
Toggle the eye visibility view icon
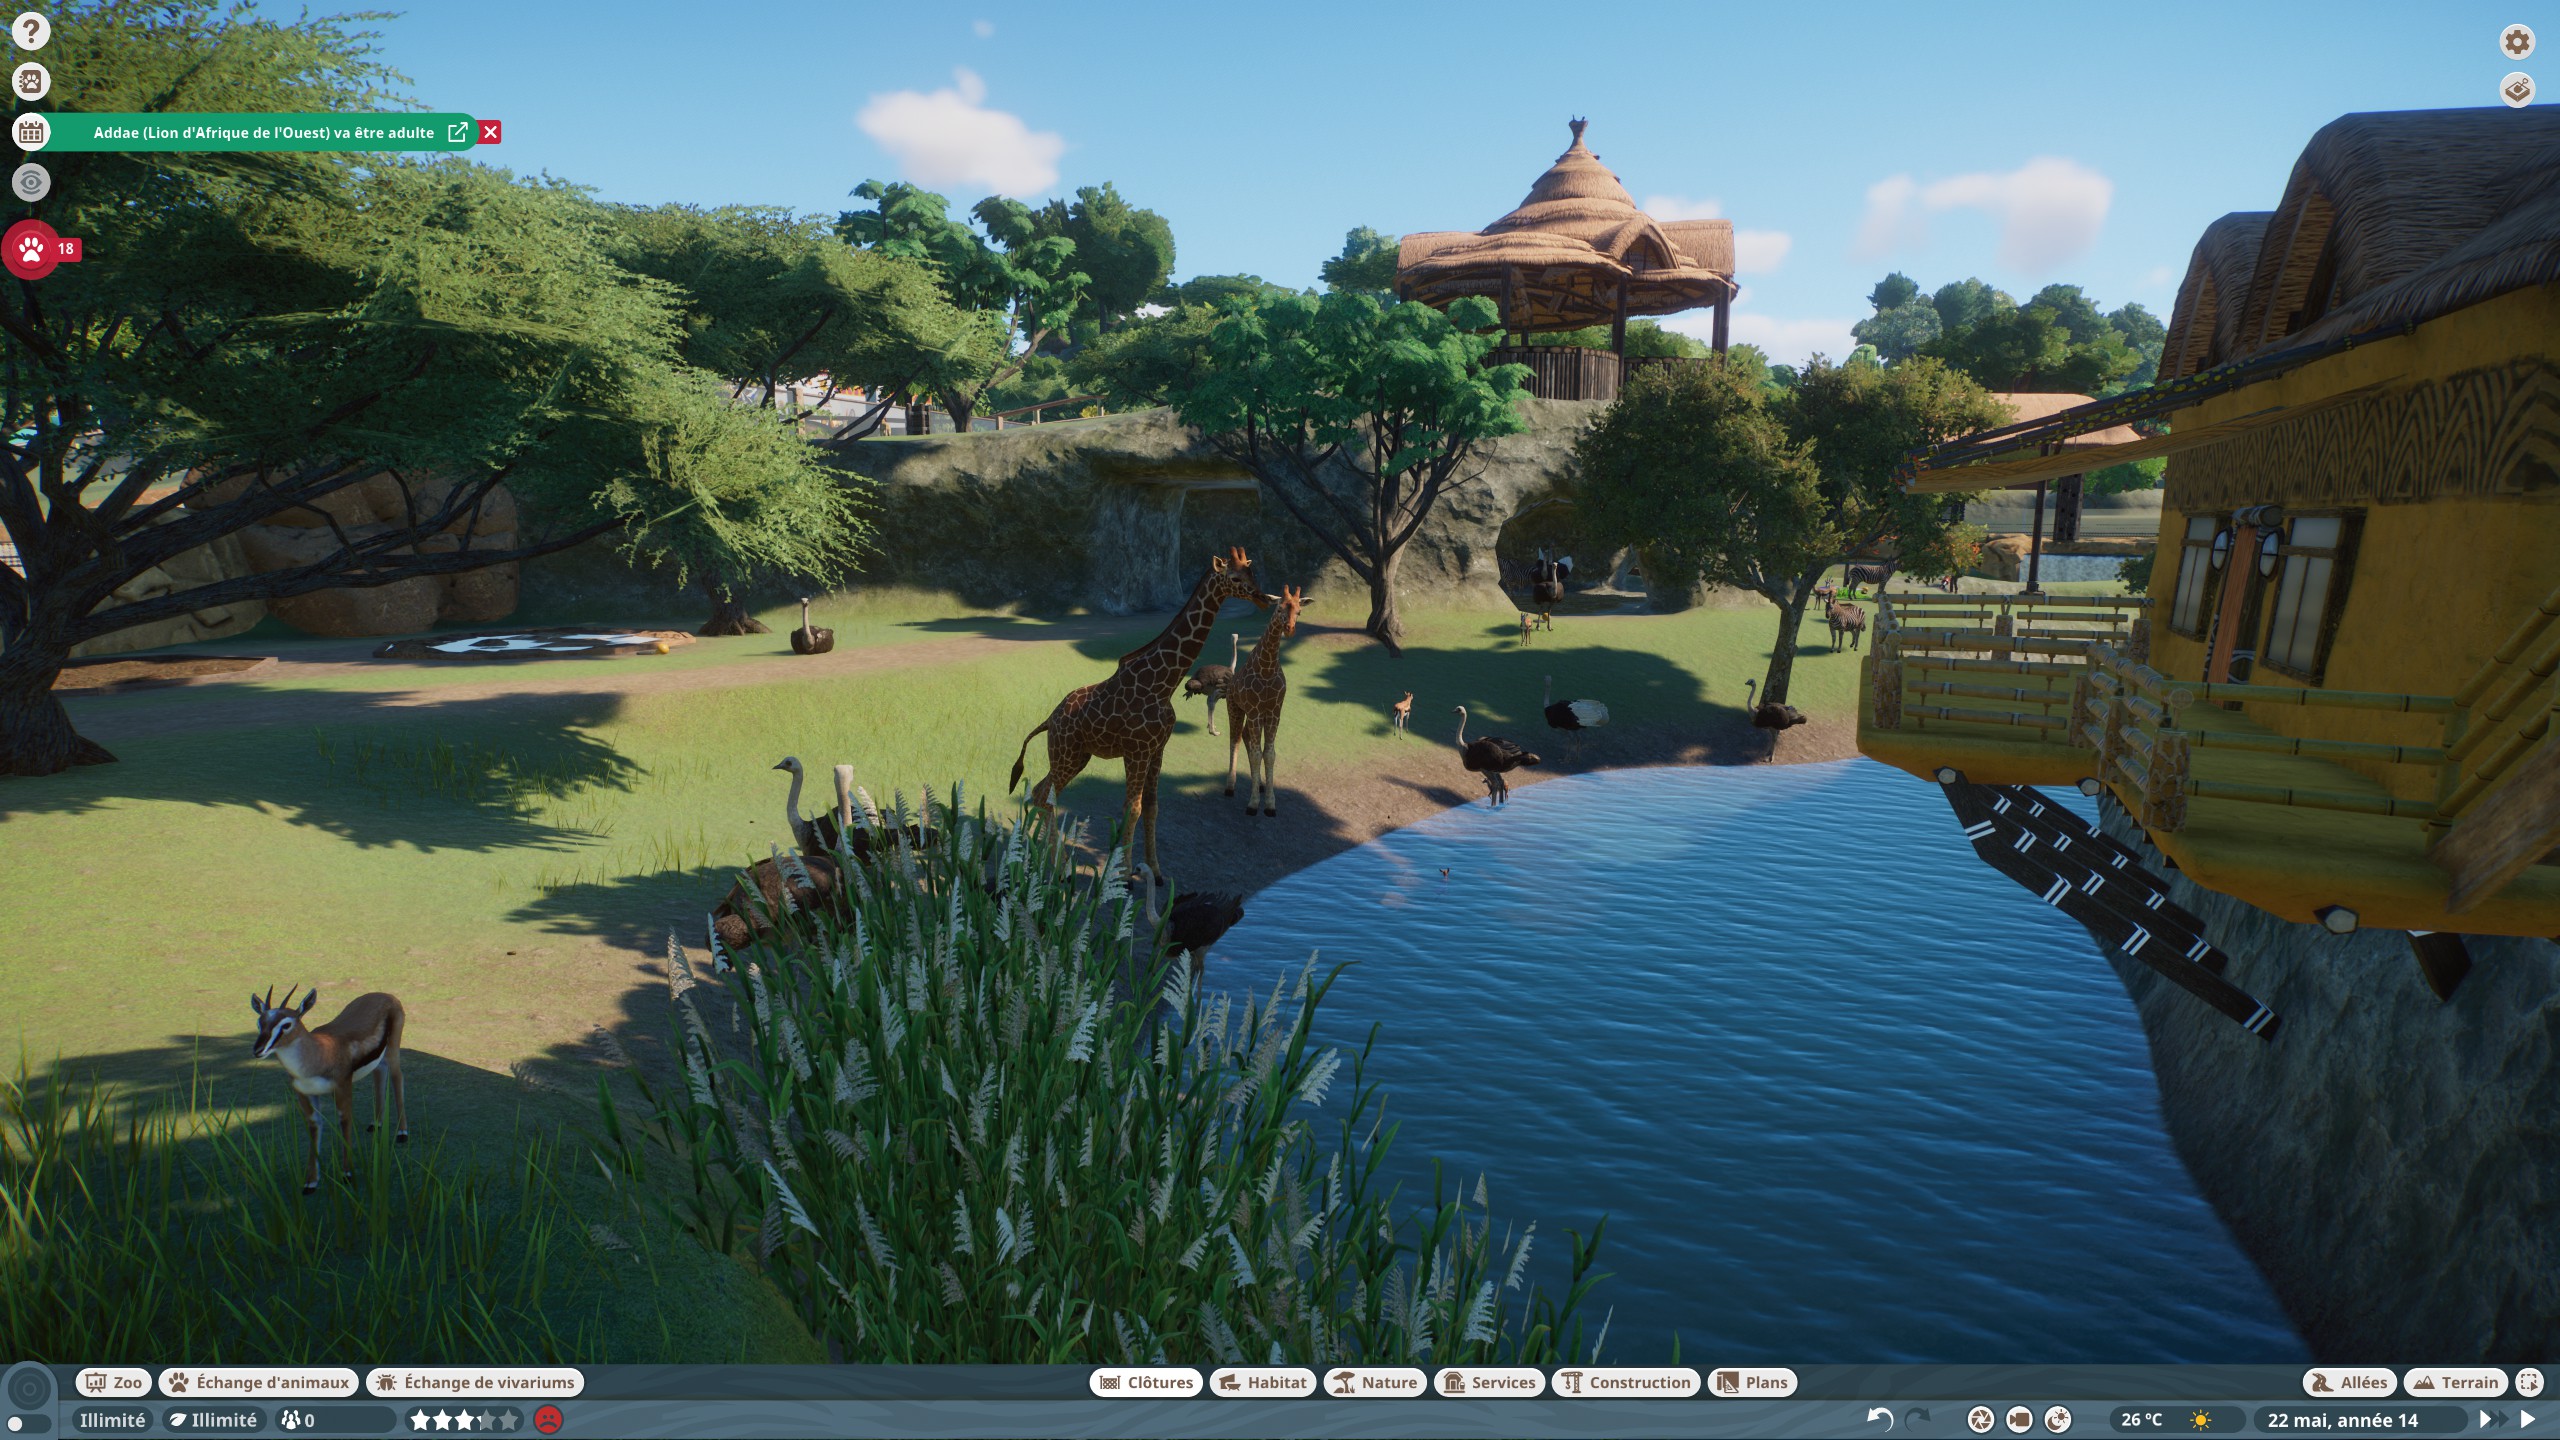(31, 182)
